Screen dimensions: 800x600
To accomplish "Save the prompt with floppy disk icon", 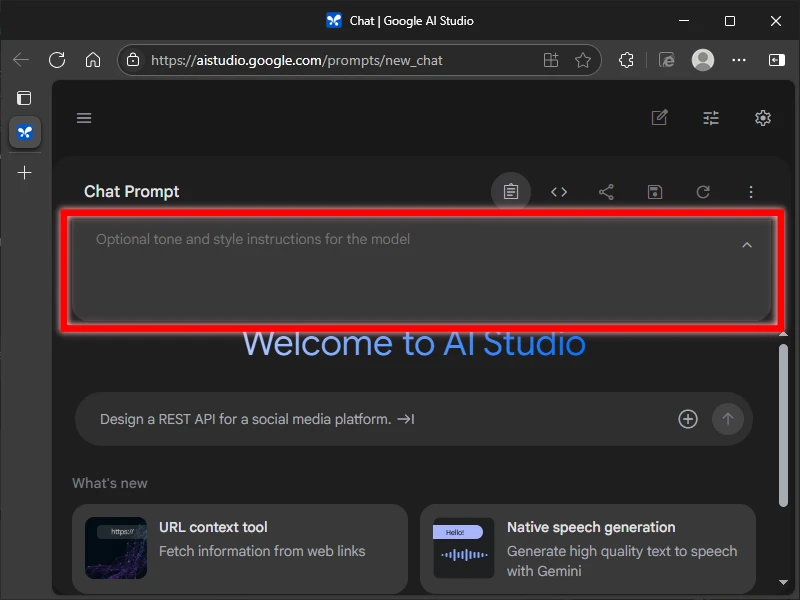I will coord(655,192).
